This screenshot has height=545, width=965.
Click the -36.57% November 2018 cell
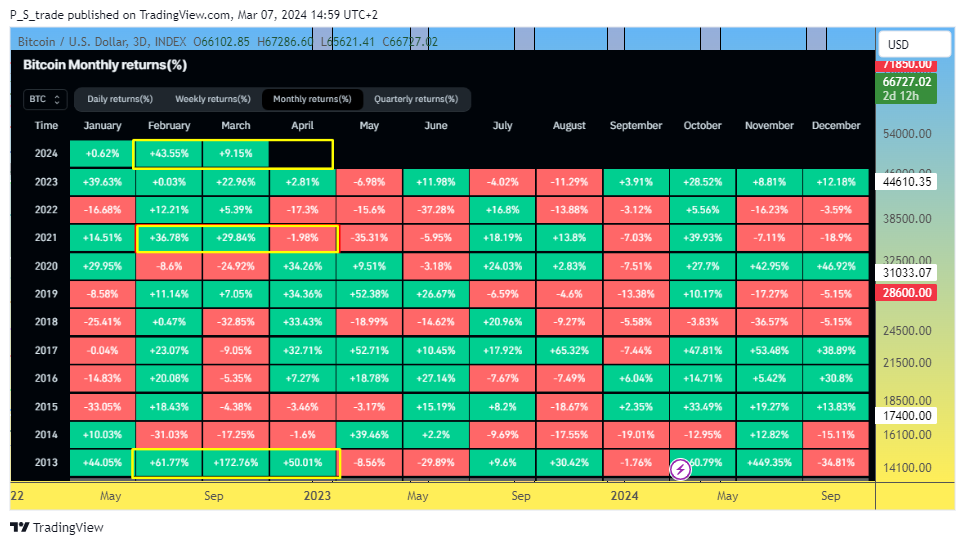tap(769, 322)
